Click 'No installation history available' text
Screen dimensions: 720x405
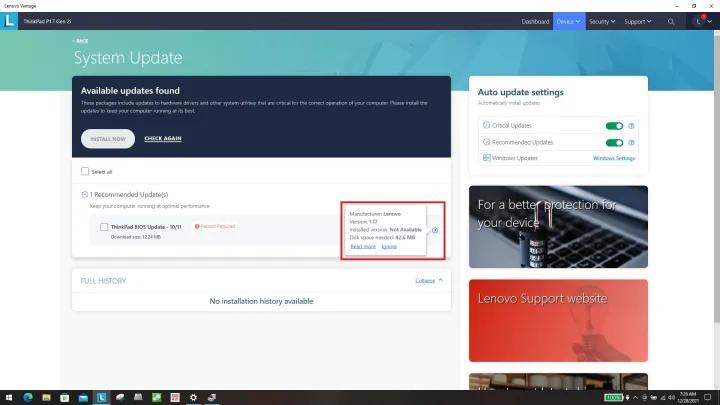point(261,301)
